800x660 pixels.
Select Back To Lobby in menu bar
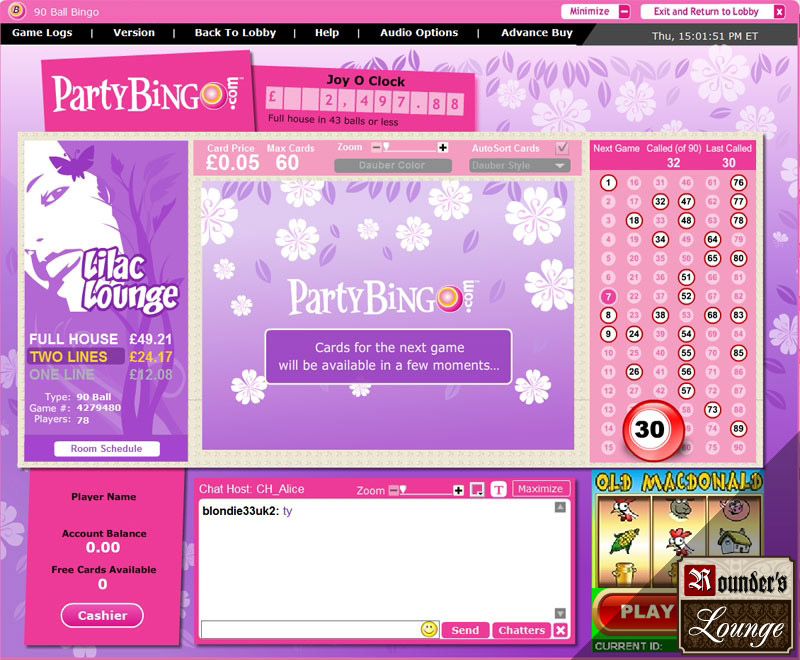tap(235, 33)
